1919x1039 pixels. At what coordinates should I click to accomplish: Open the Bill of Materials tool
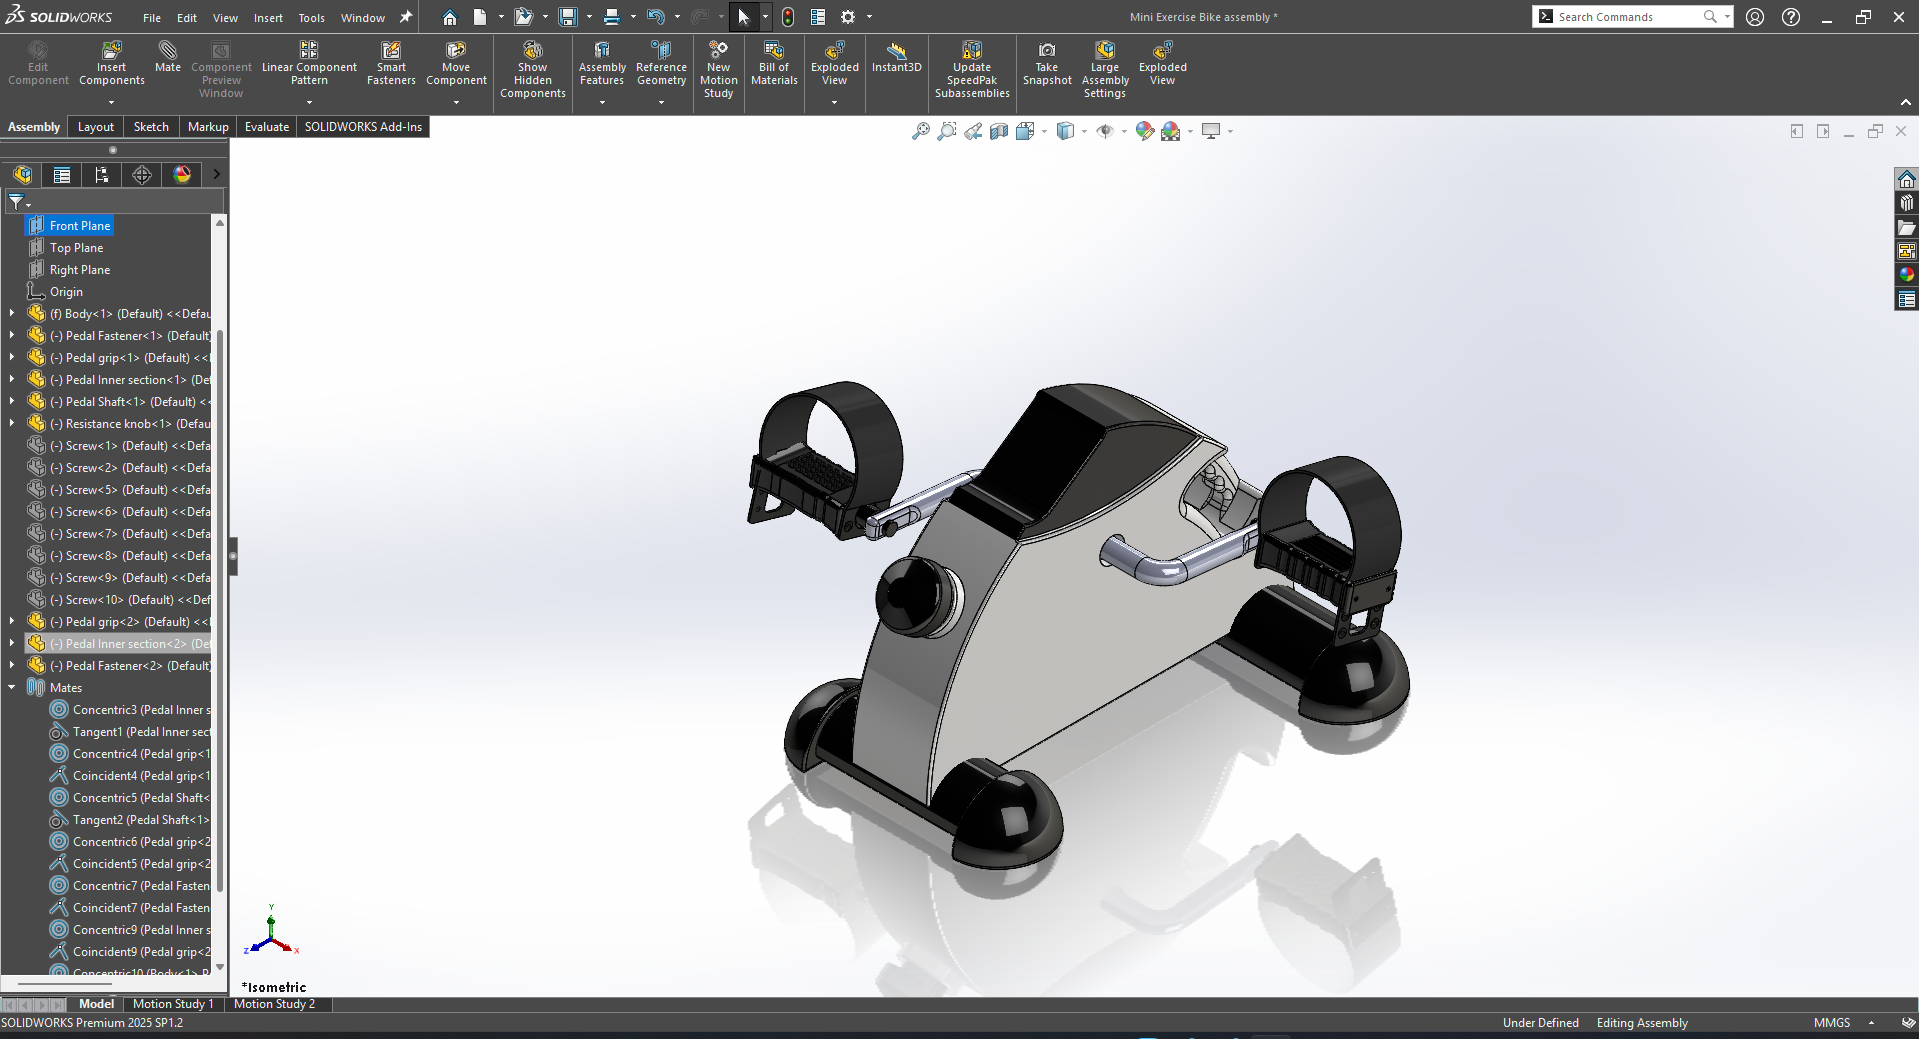[x=774, y=52]
